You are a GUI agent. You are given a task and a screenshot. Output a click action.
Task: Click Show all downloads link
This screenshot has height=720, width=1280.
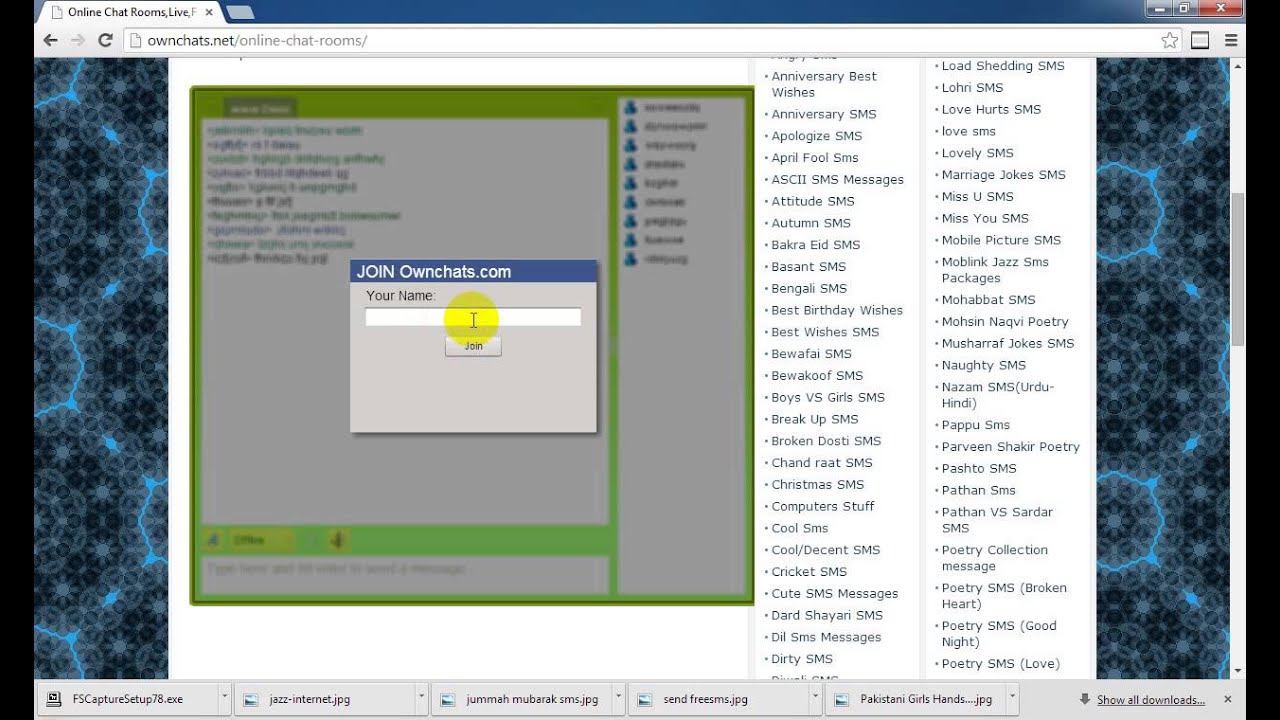click(1150, 700)
